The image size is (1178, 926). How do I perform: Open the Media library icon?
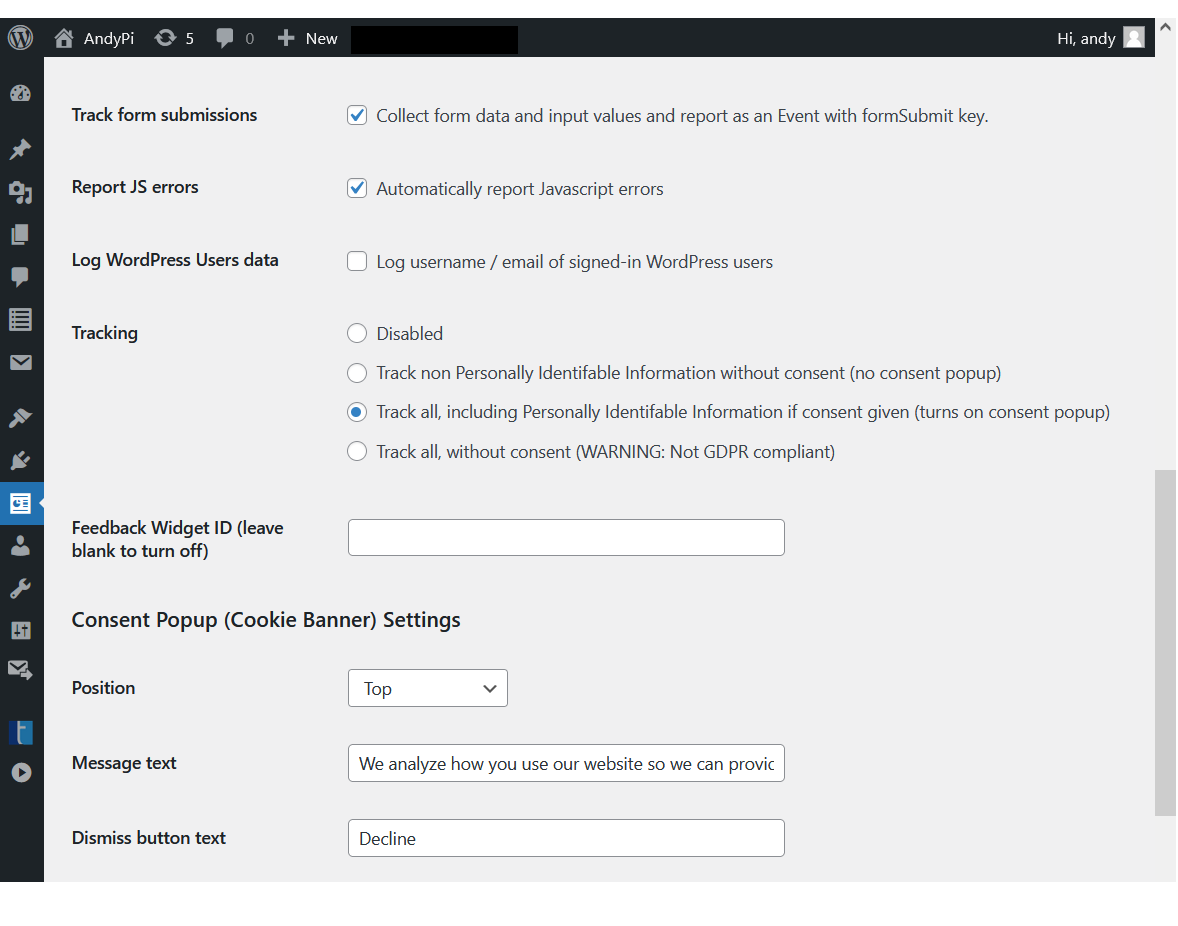pyautogui.click(x=21, y=192)
